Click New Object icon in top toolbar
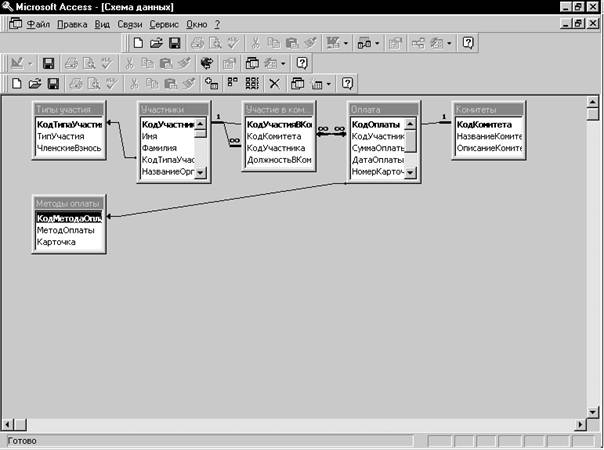 [437, 43]
